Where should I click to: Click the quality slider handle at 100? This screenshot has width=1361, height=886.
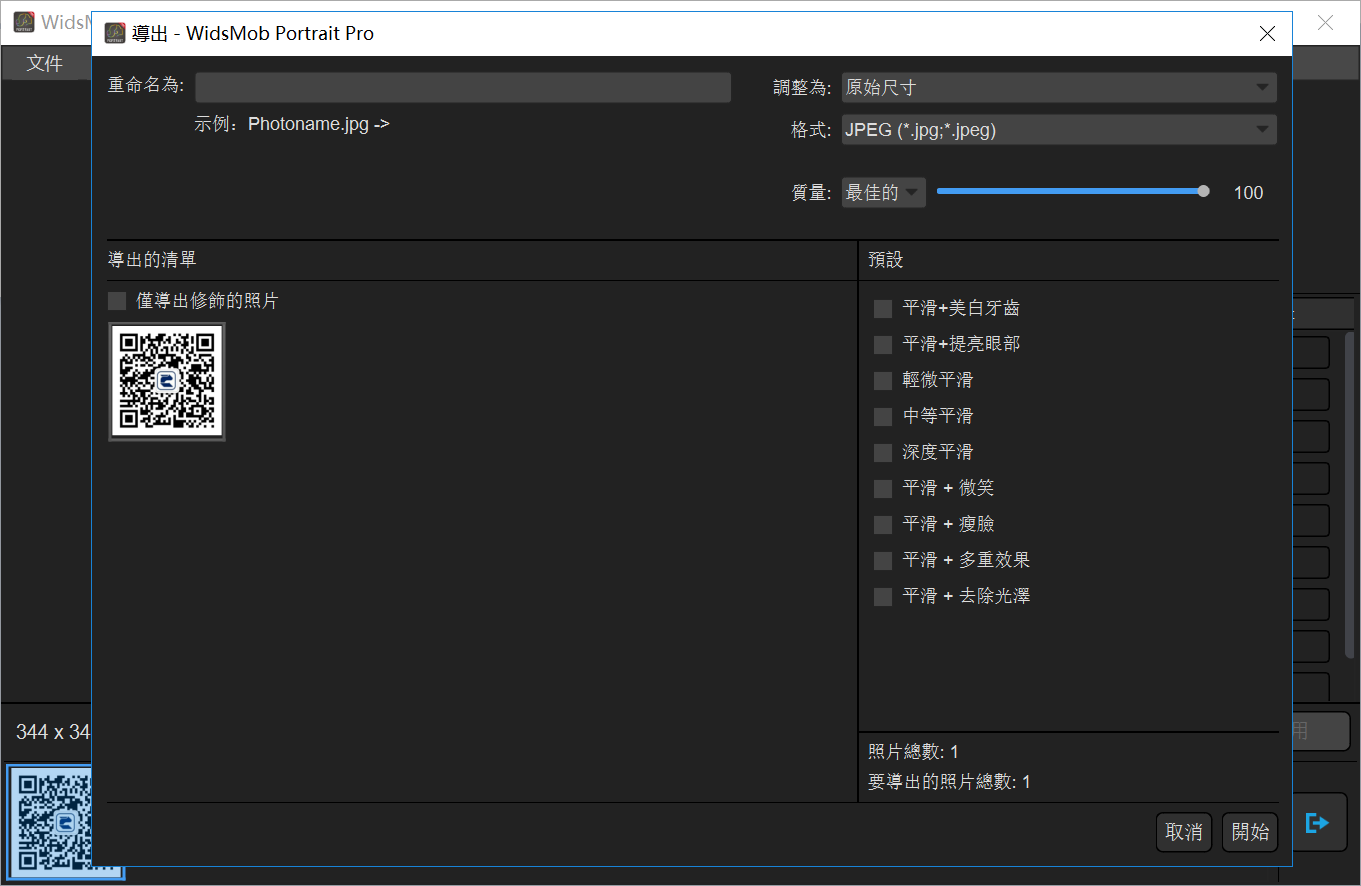tap(1203, 191)
